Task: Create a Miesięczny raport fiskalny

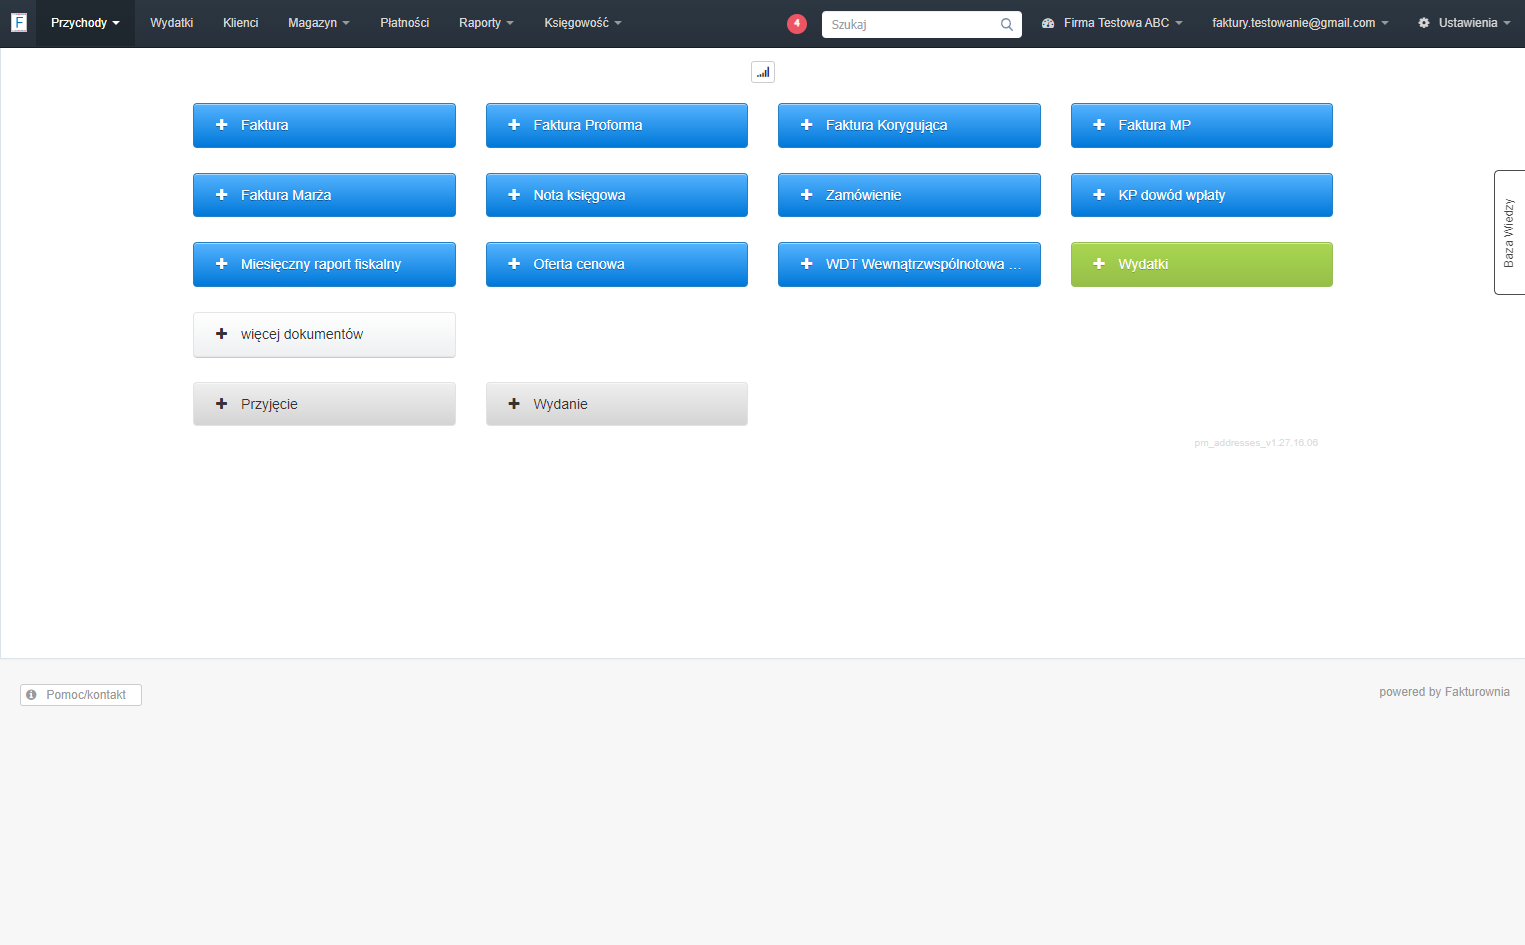Action: click(x=324, y=264)
